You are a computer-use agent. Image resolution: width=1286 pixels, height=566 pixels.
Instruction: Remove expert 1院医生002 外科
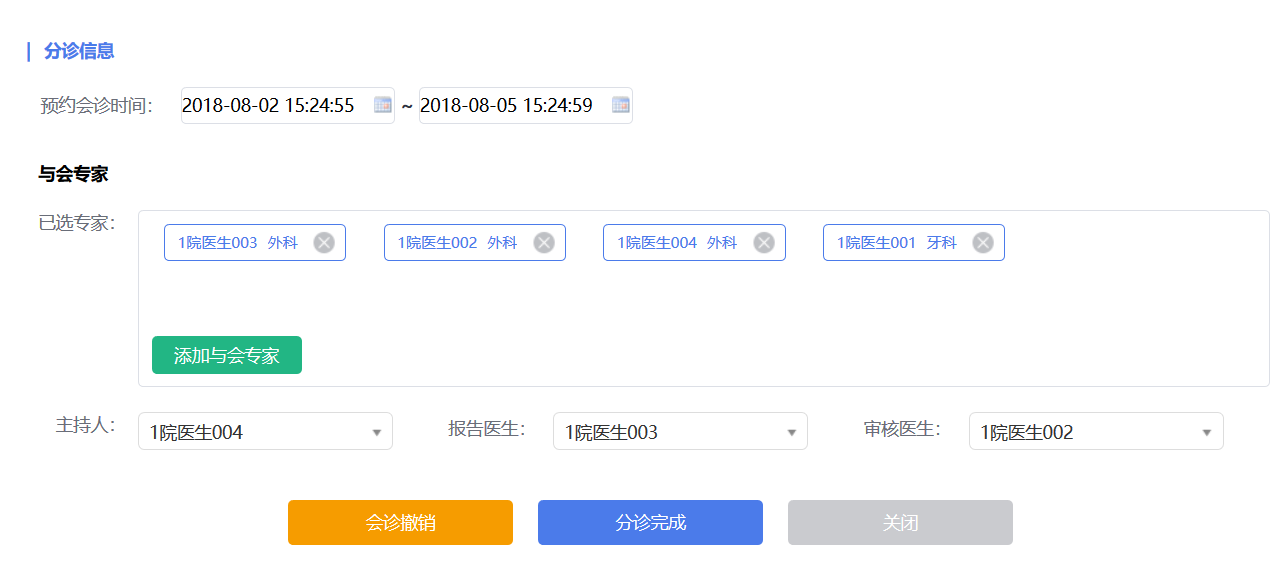[544, 243]
